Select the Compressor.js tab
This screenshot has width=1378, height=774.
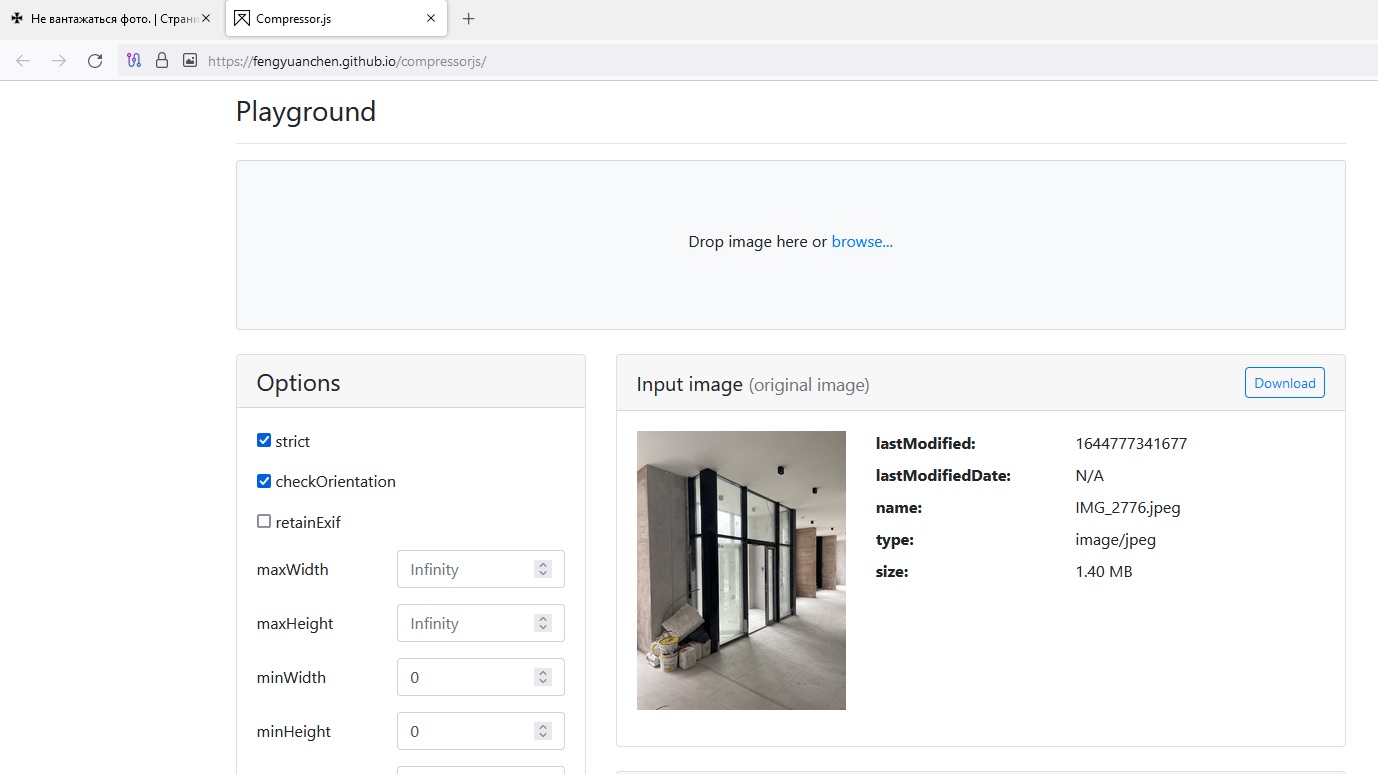point(328,18)
